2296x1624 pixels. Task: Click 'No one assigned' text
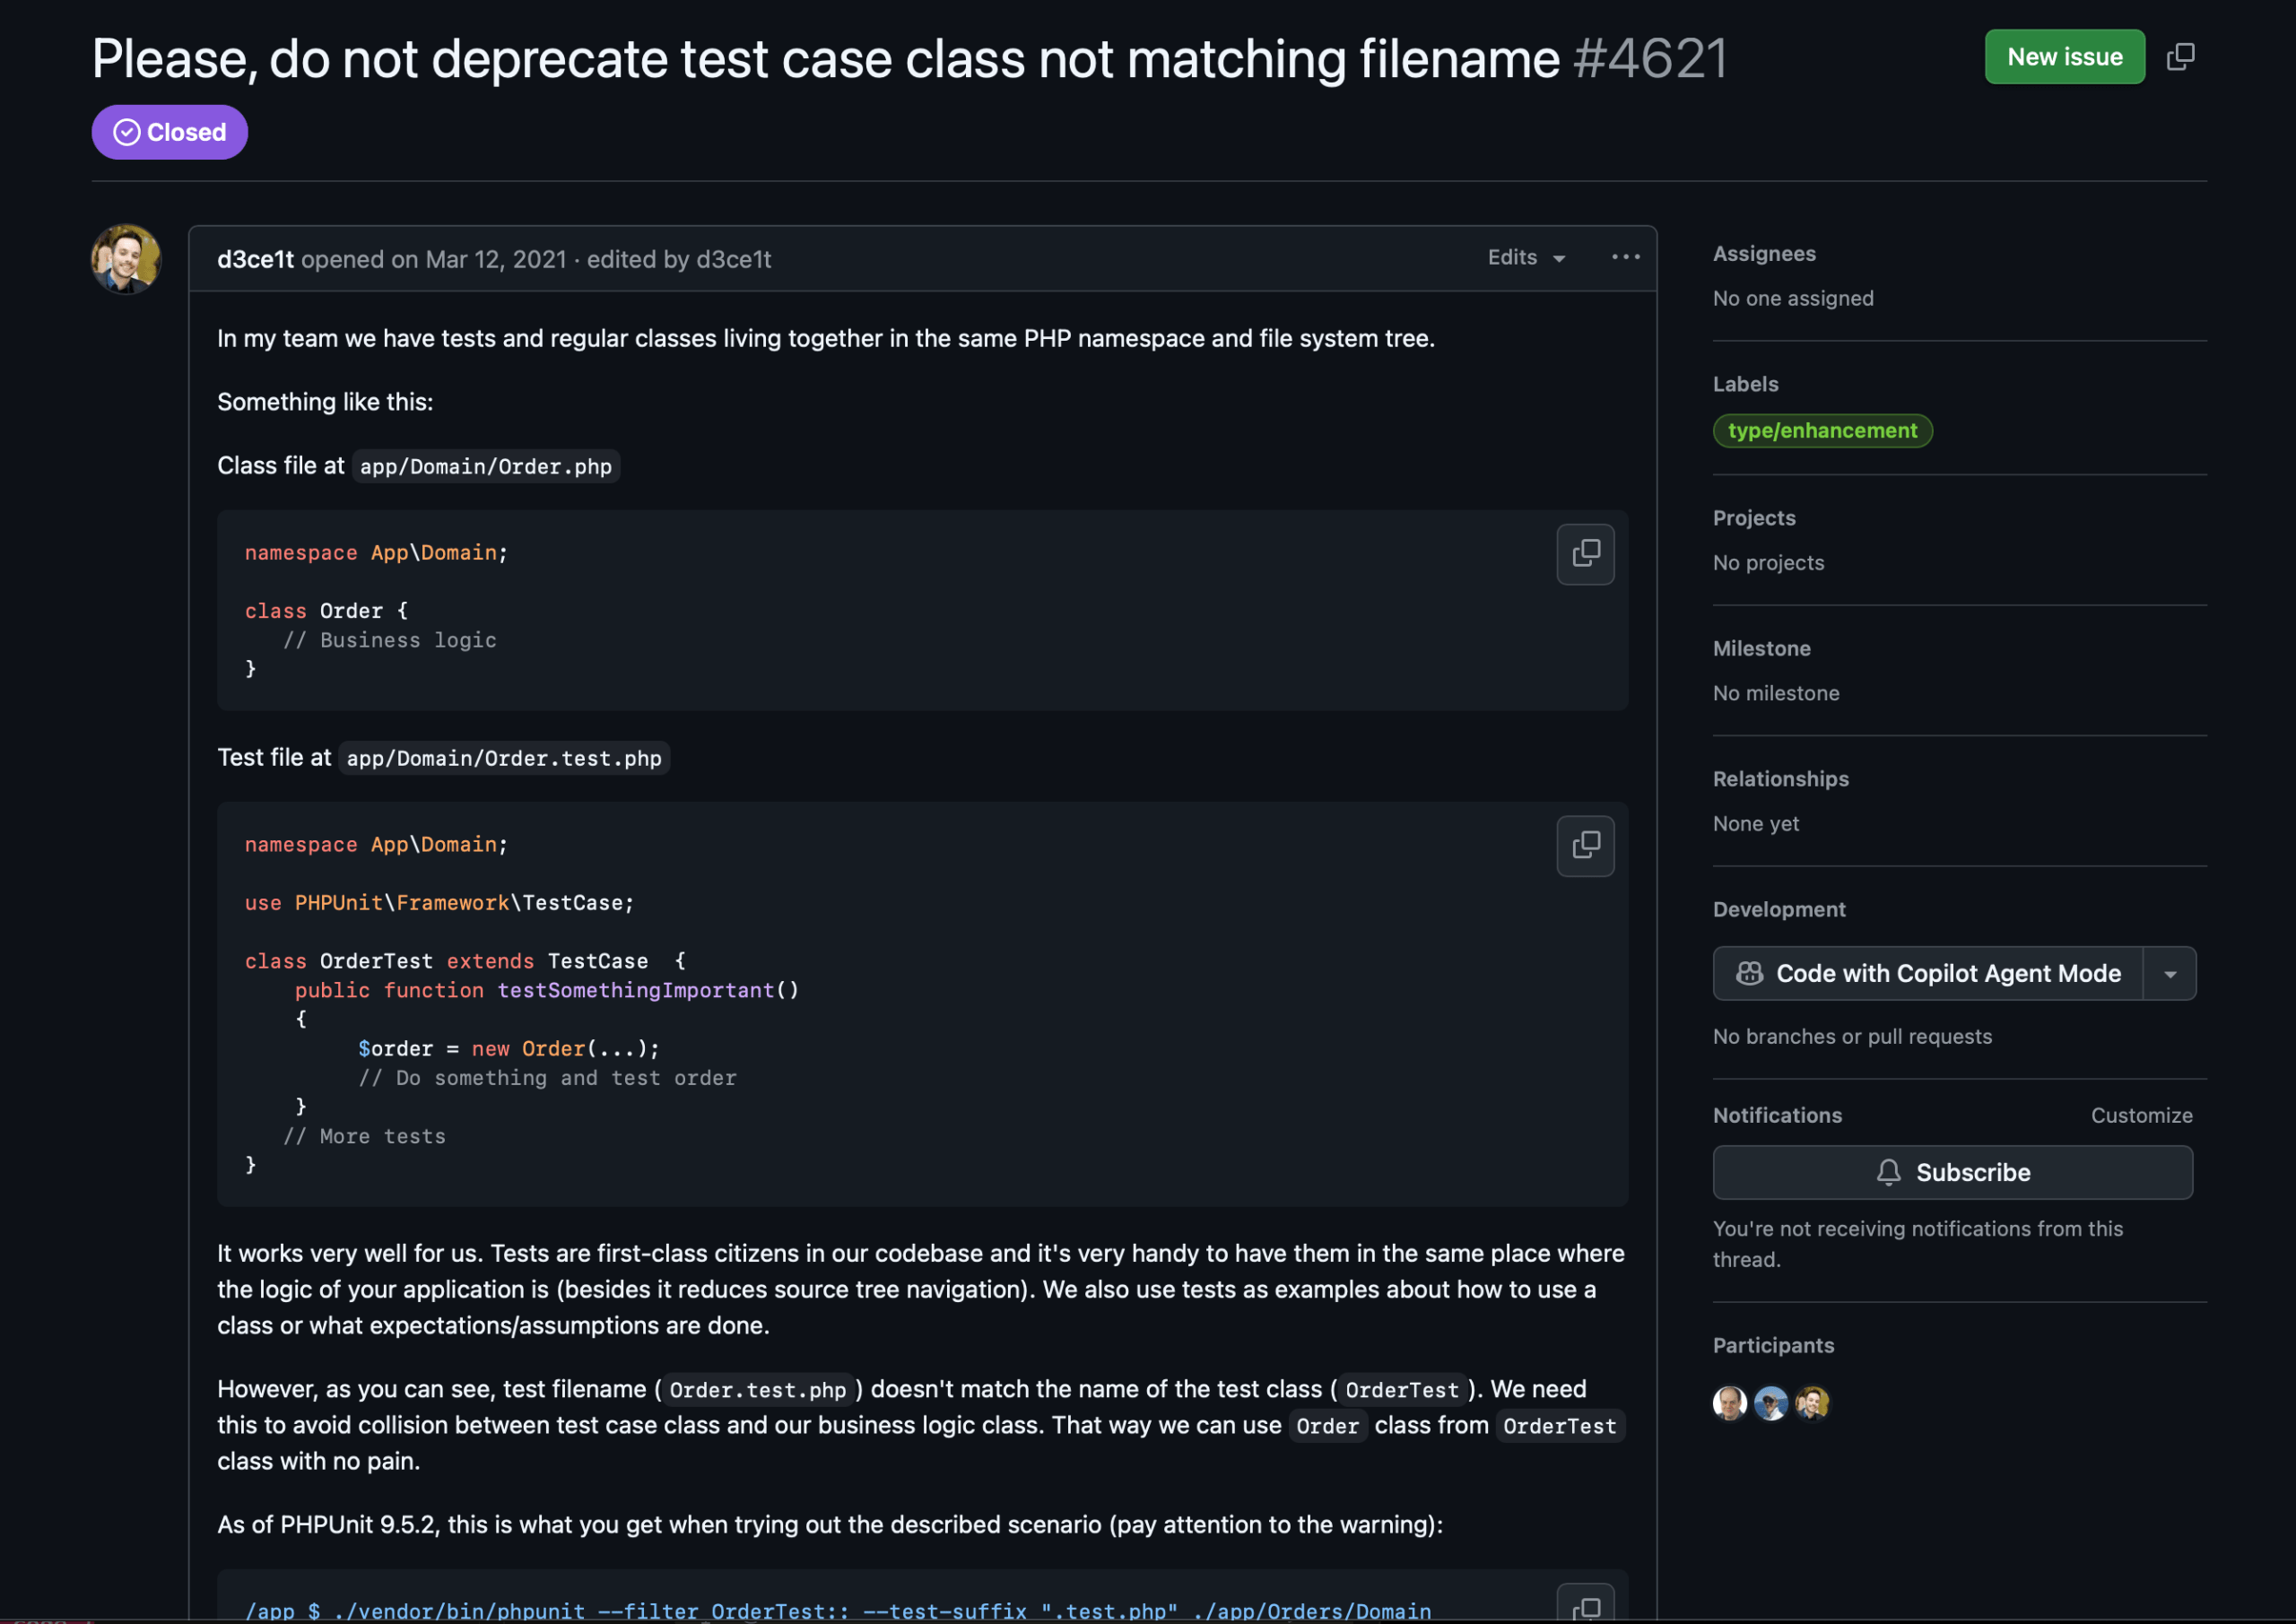(1793, 299)
